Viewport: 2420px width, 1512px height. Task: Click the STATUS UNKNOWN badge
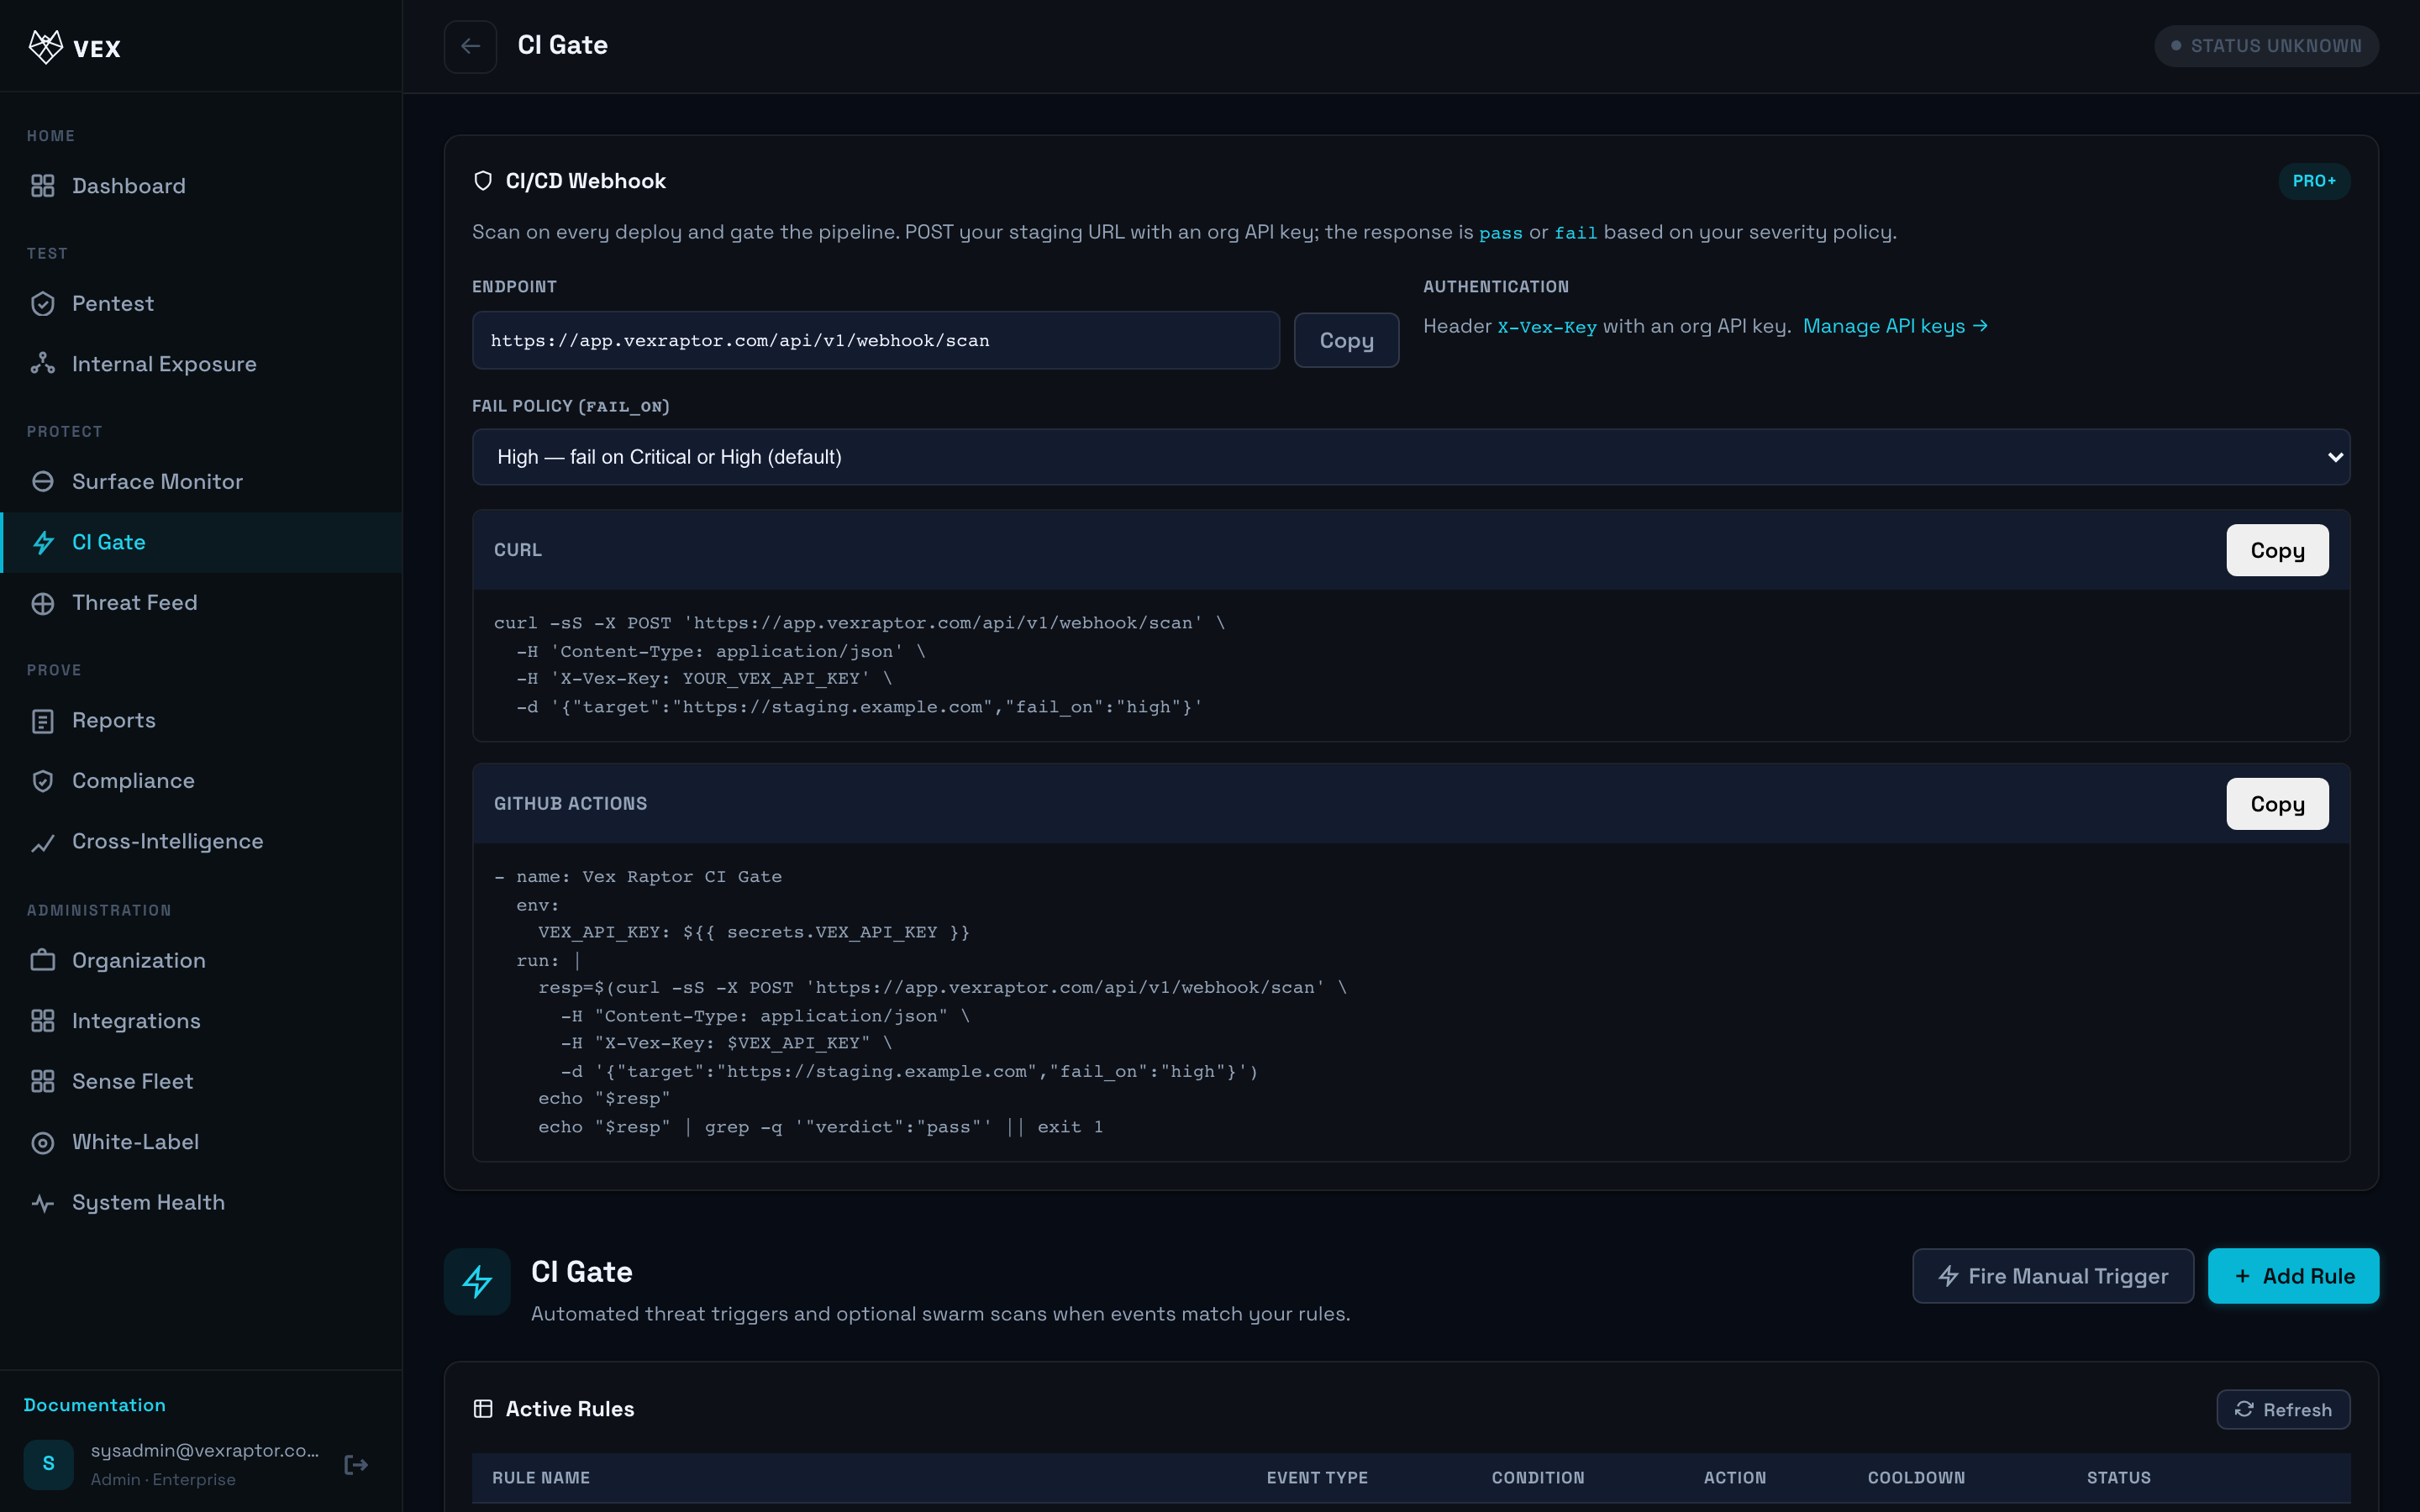click(2266, 46)
